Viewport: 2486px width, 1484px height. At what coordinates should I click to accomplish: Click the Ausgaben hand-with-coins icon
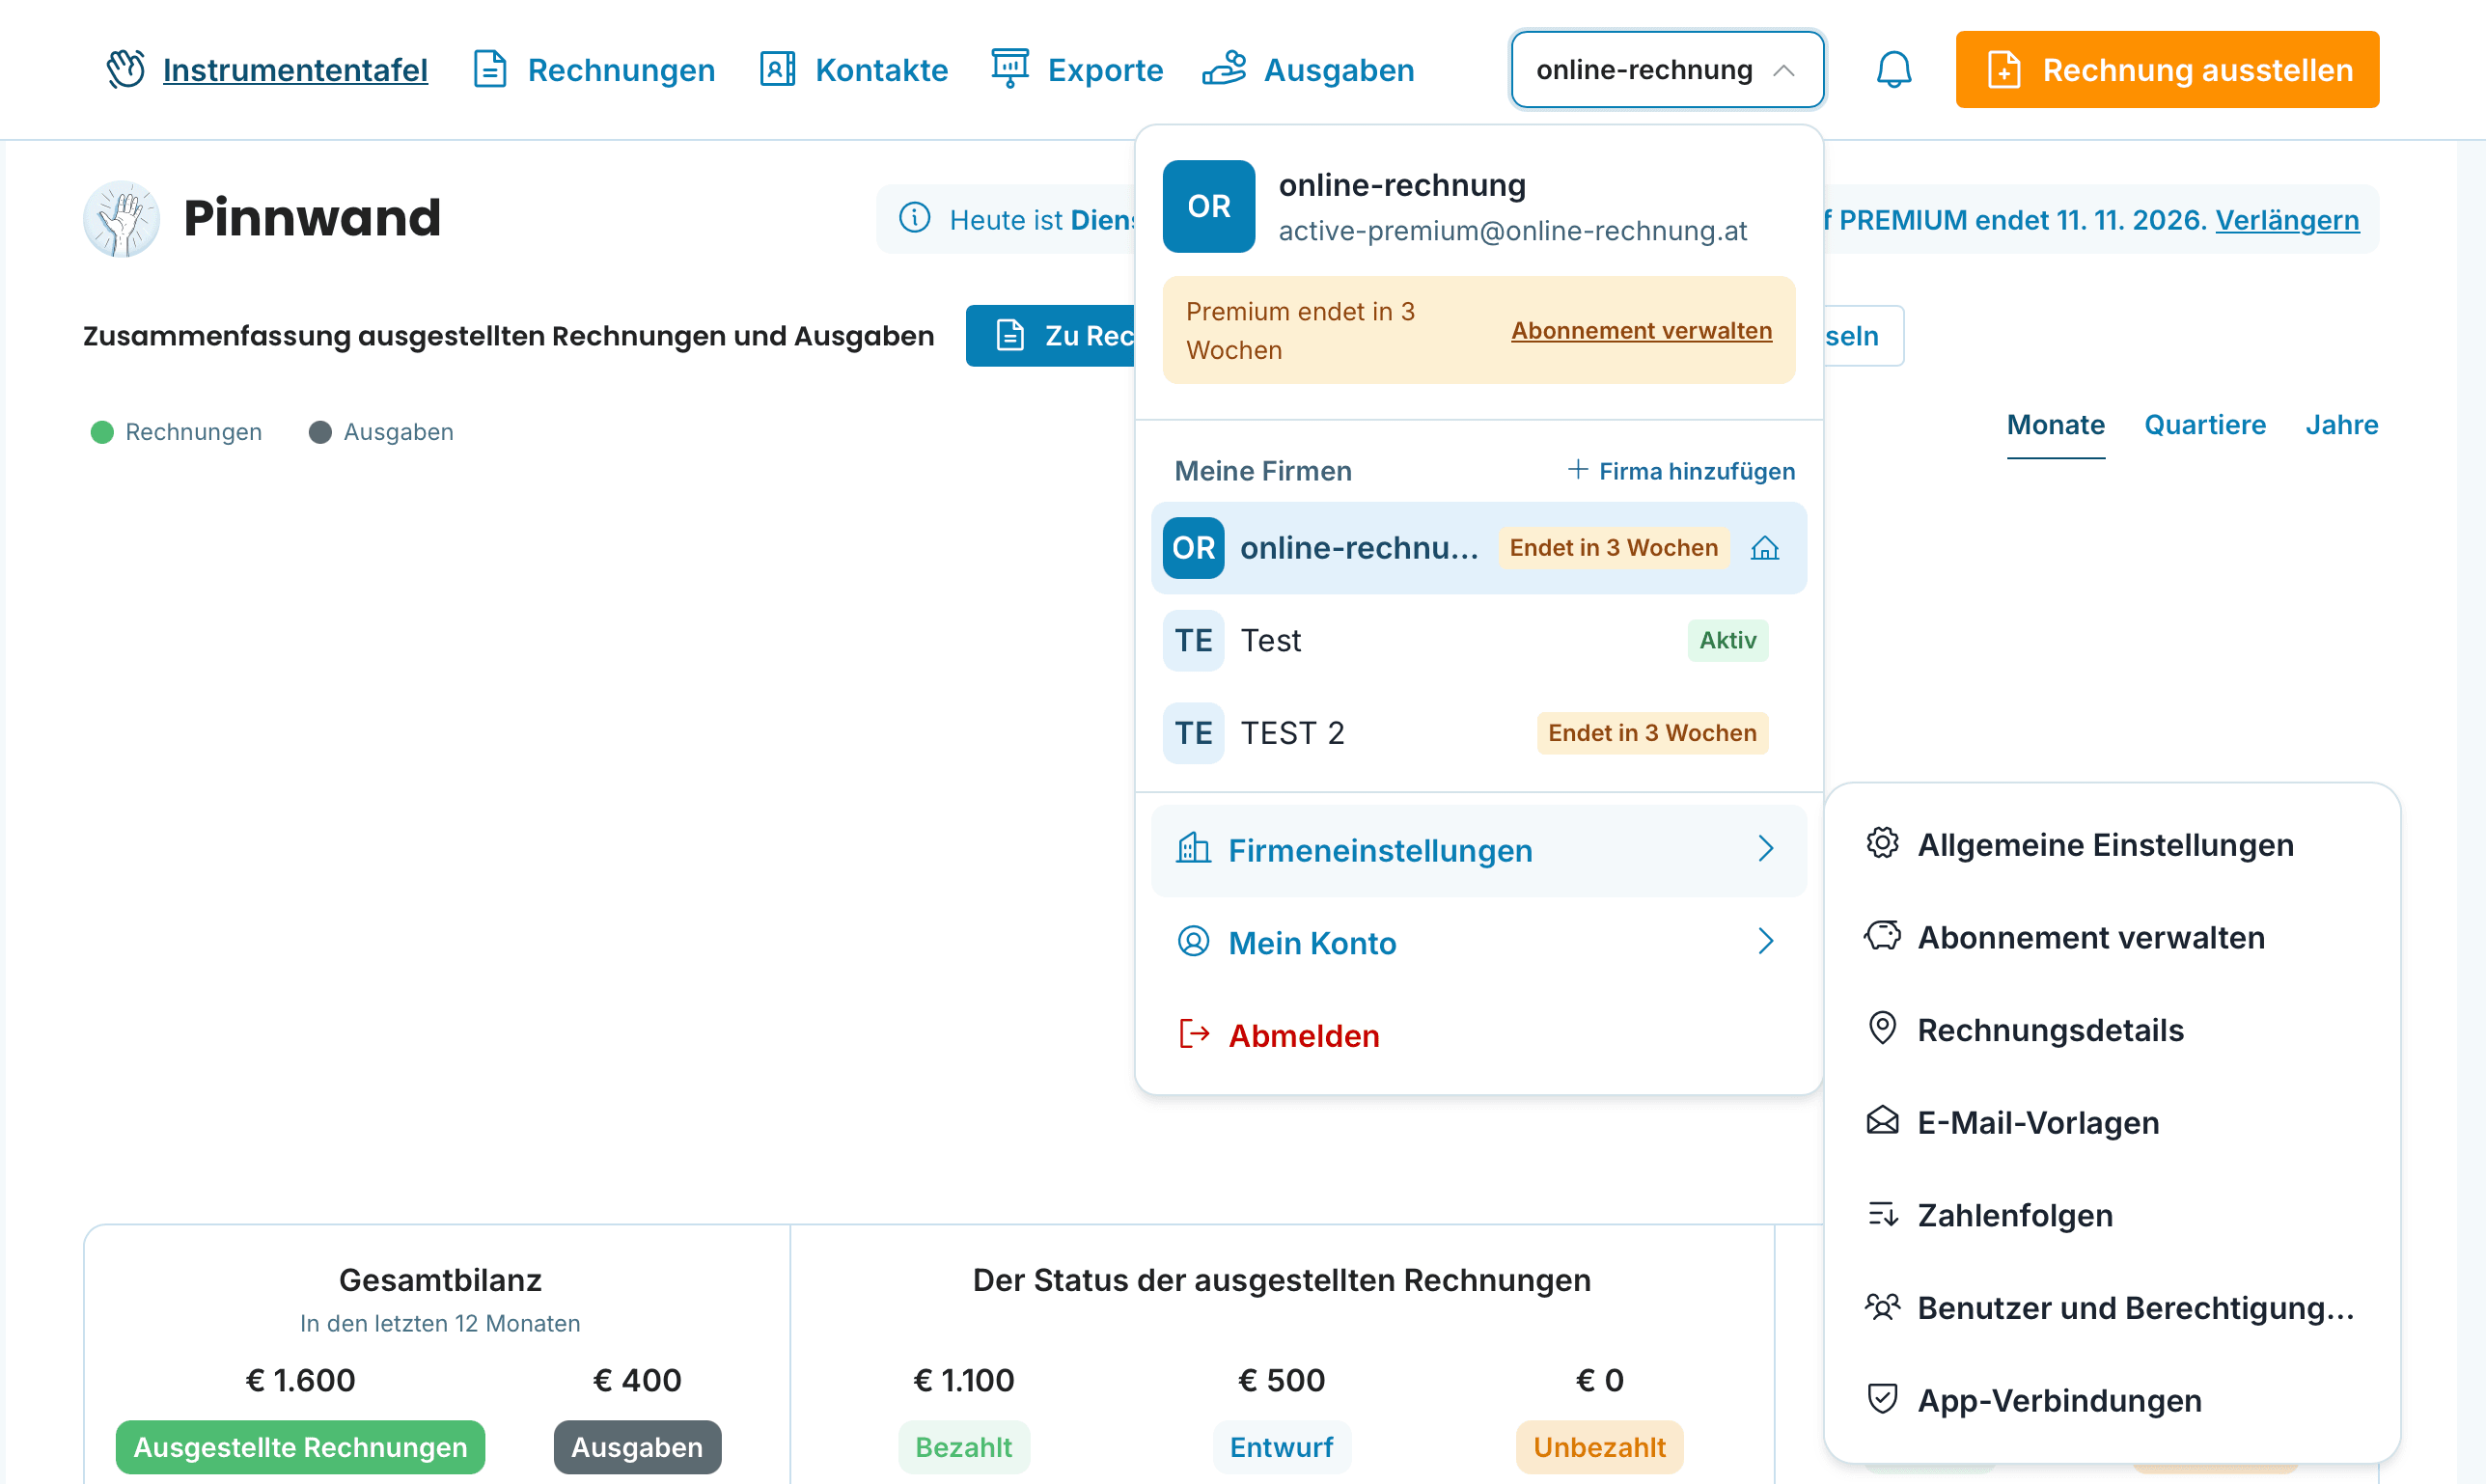(x=1224, y=68)
